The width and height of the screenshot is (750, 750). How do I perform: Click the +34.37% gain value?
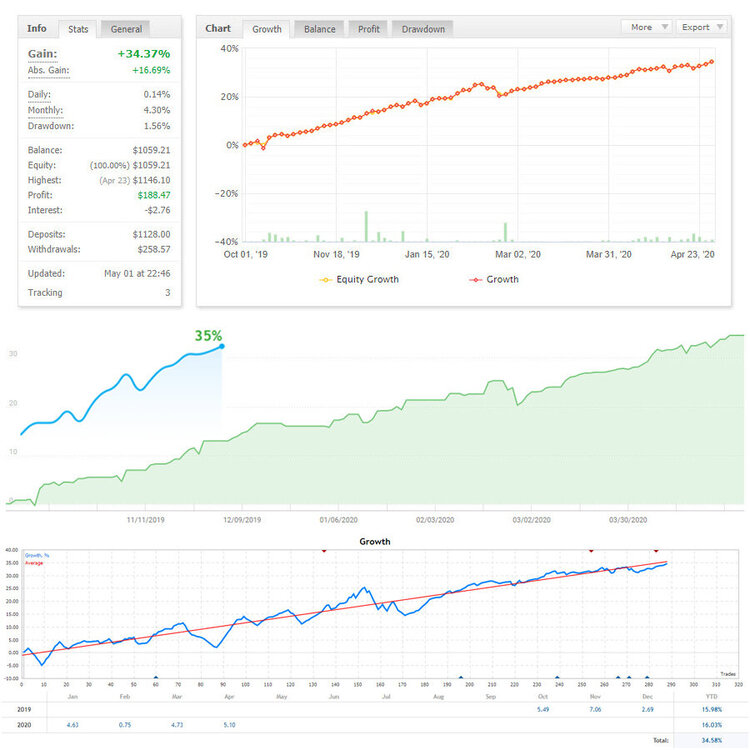point(144,54)
